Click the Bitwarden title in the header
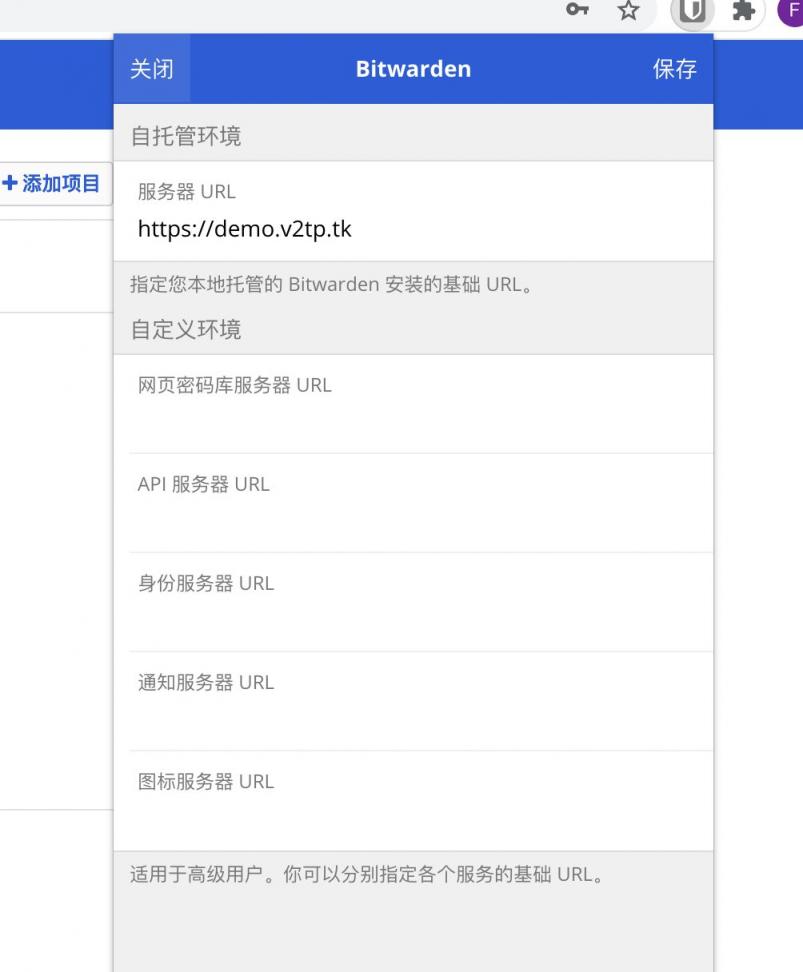 click(x=413, y=69)
